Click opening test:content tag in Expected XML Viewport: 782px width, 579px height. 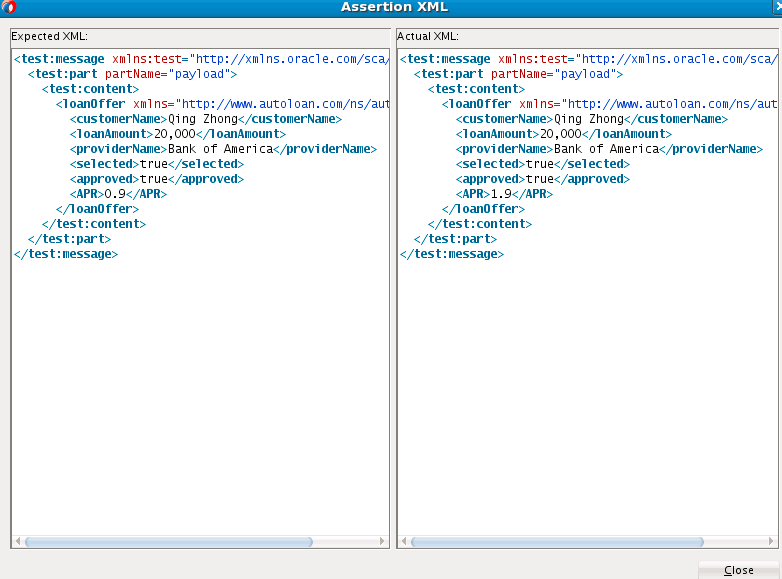90,89
